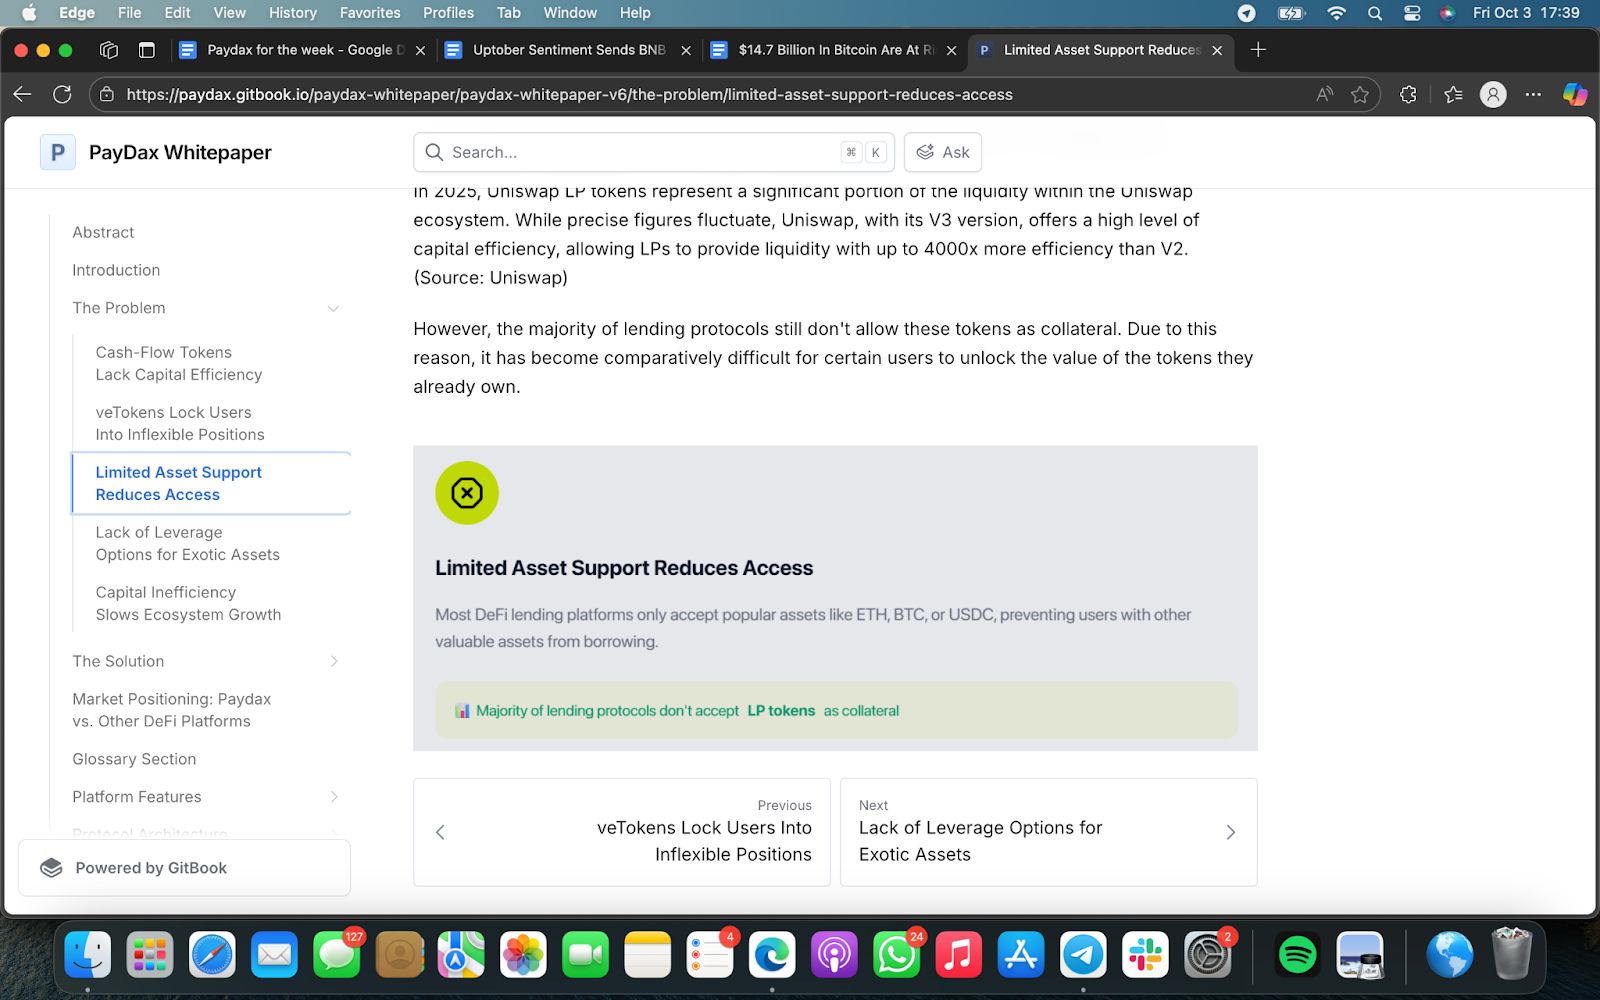This screenshot has height=1000, width=1600.
Task: Click the PayDax 'P' logo icon
Action: (58, 152)
